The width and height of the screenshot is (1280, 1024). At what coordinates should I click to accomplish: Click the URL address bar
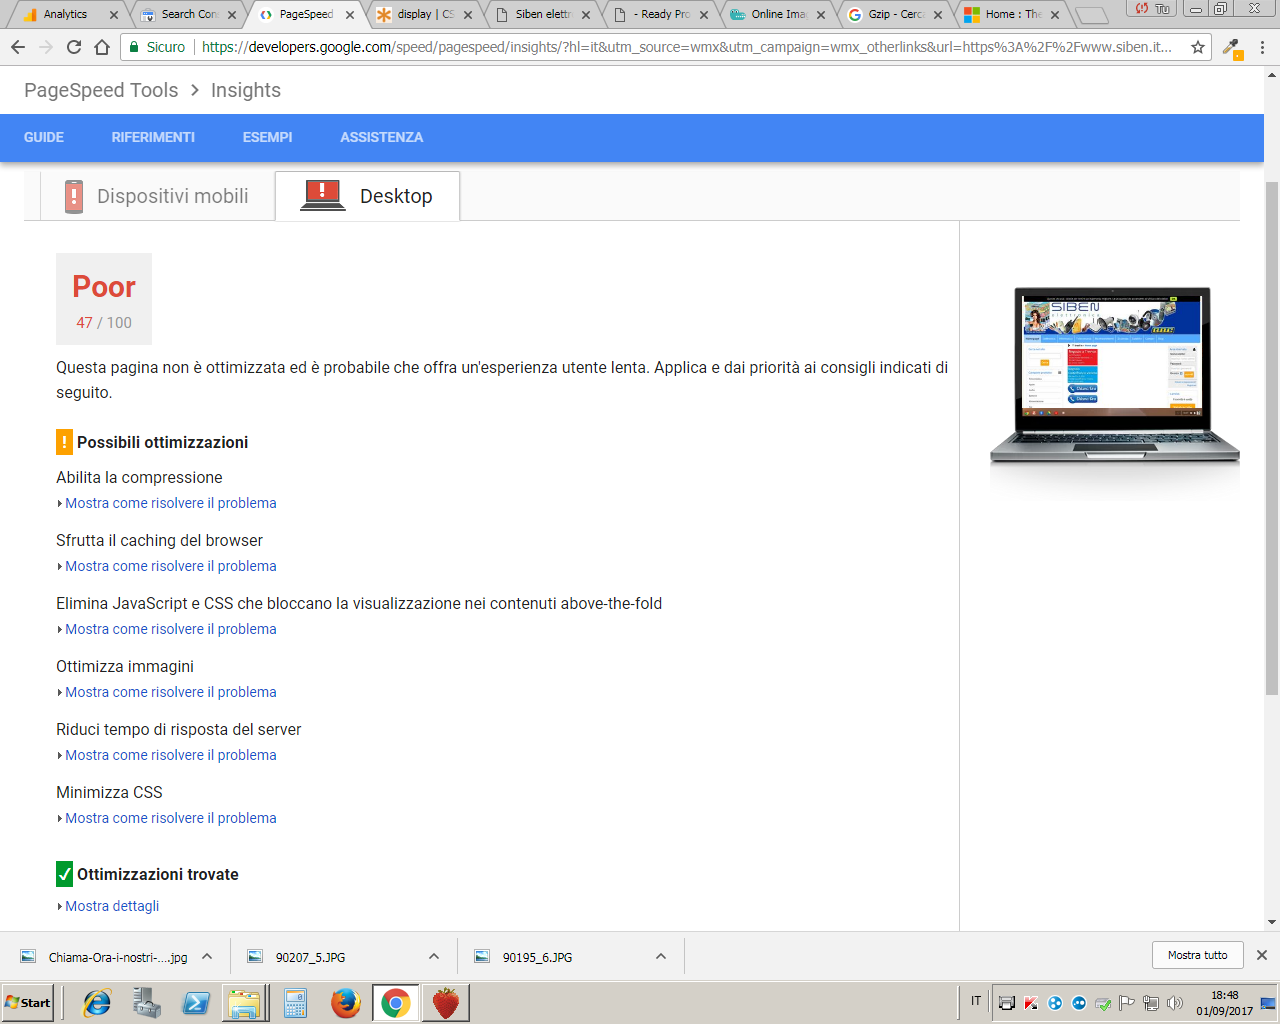pos(686,47)
